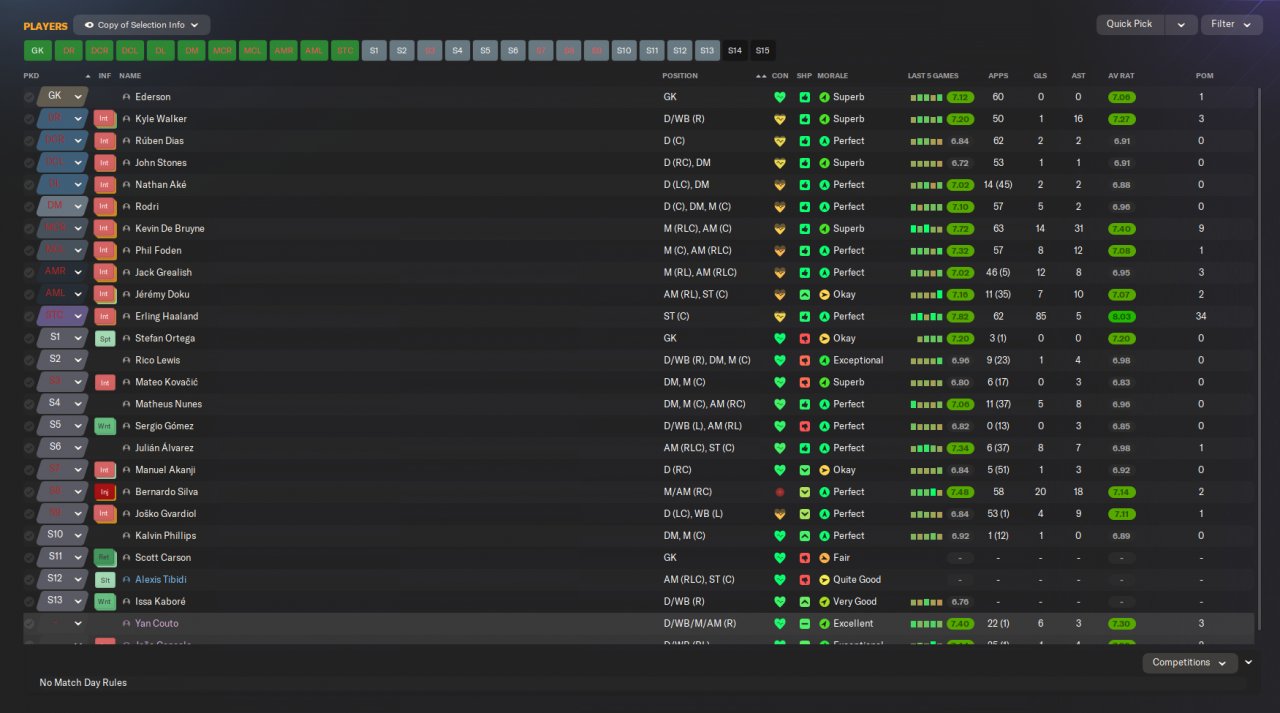Screen dimensions: 1280x713
Task: Expand the chevron right of Competitions
Action: pyautogui.click(x=1248, y=662)
